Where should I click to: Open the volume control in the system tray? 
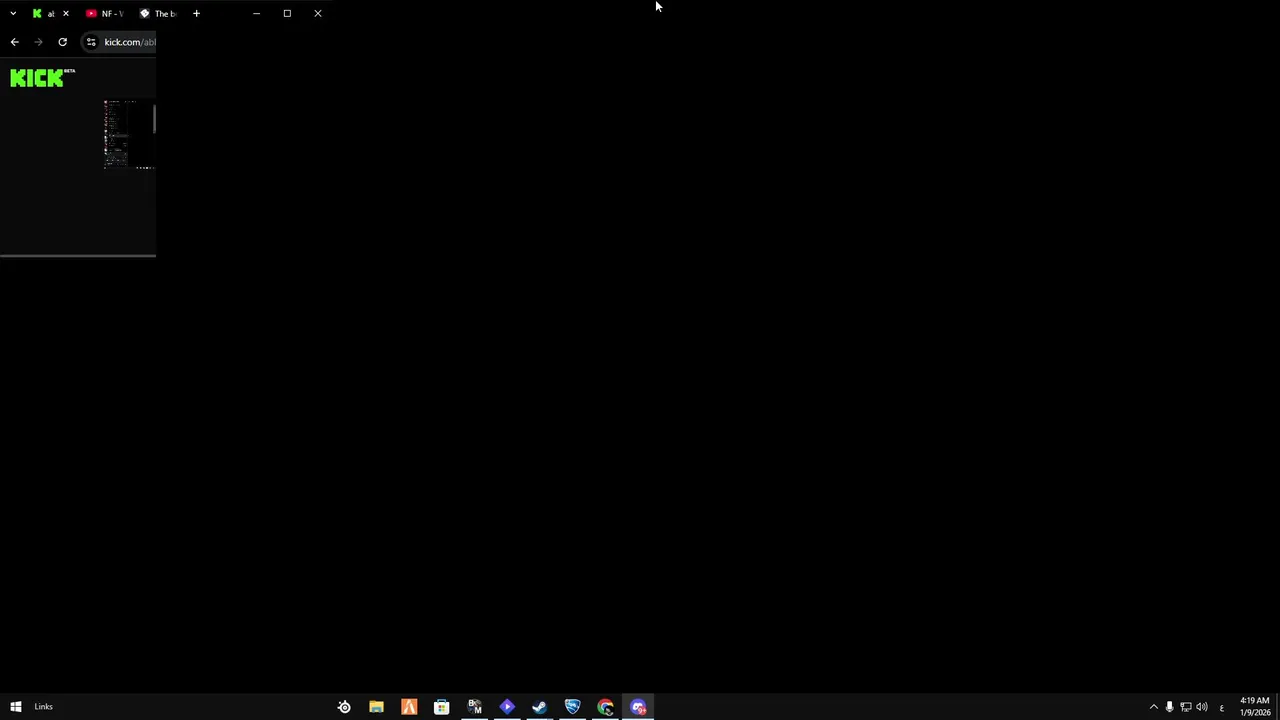1202,707
